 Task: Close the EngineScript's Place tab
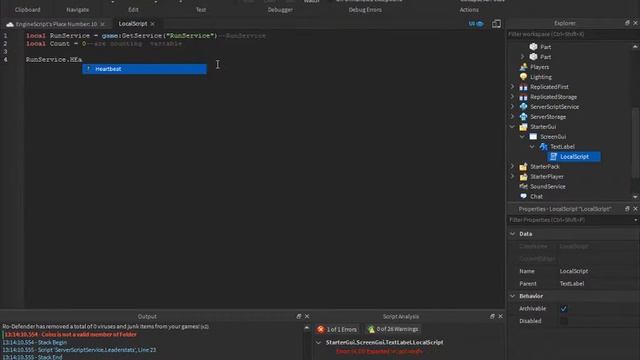click(102, 24)
